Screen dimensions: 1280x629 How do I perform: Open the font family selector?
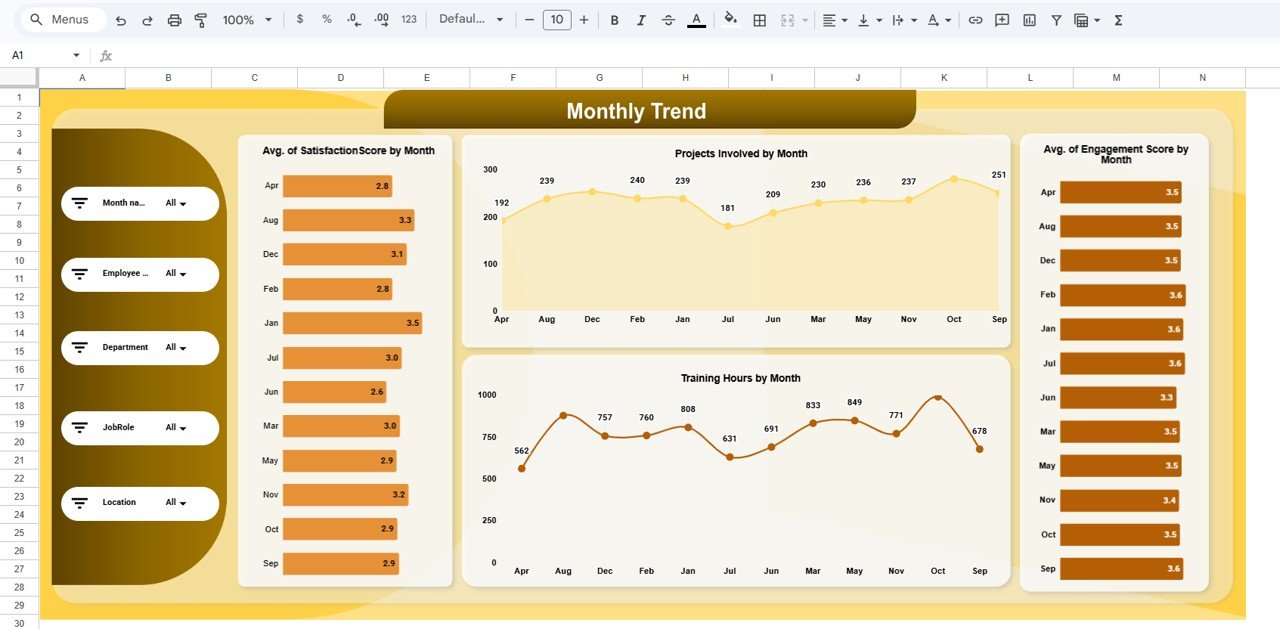[x=470, y=19]
